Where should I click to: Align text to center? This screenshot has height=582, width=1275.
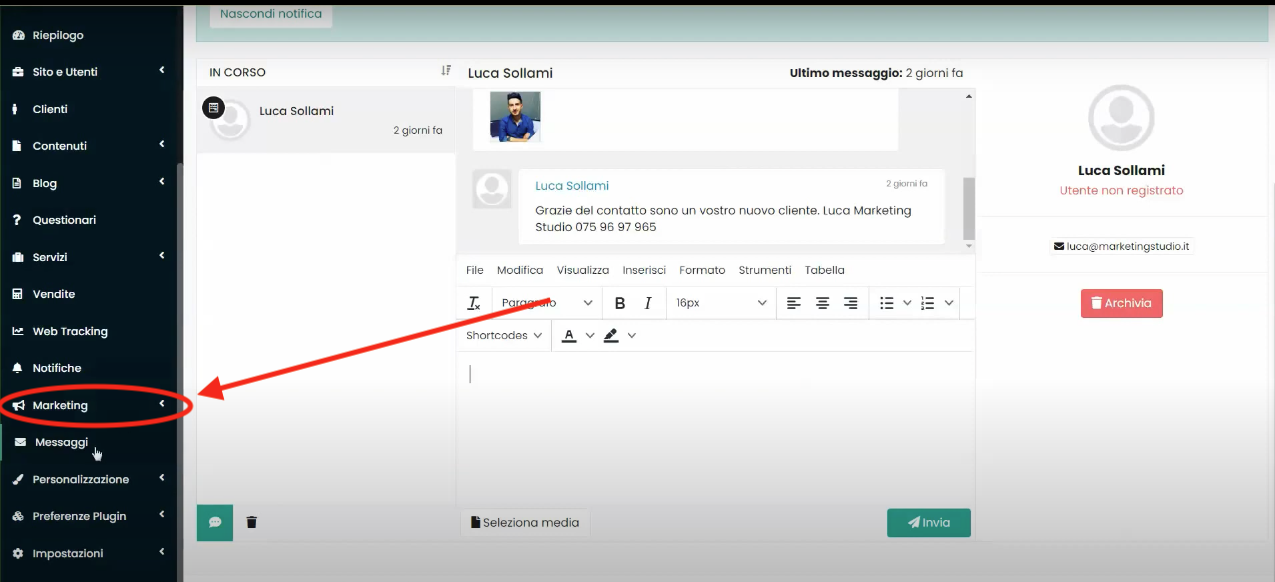(822, 303)
